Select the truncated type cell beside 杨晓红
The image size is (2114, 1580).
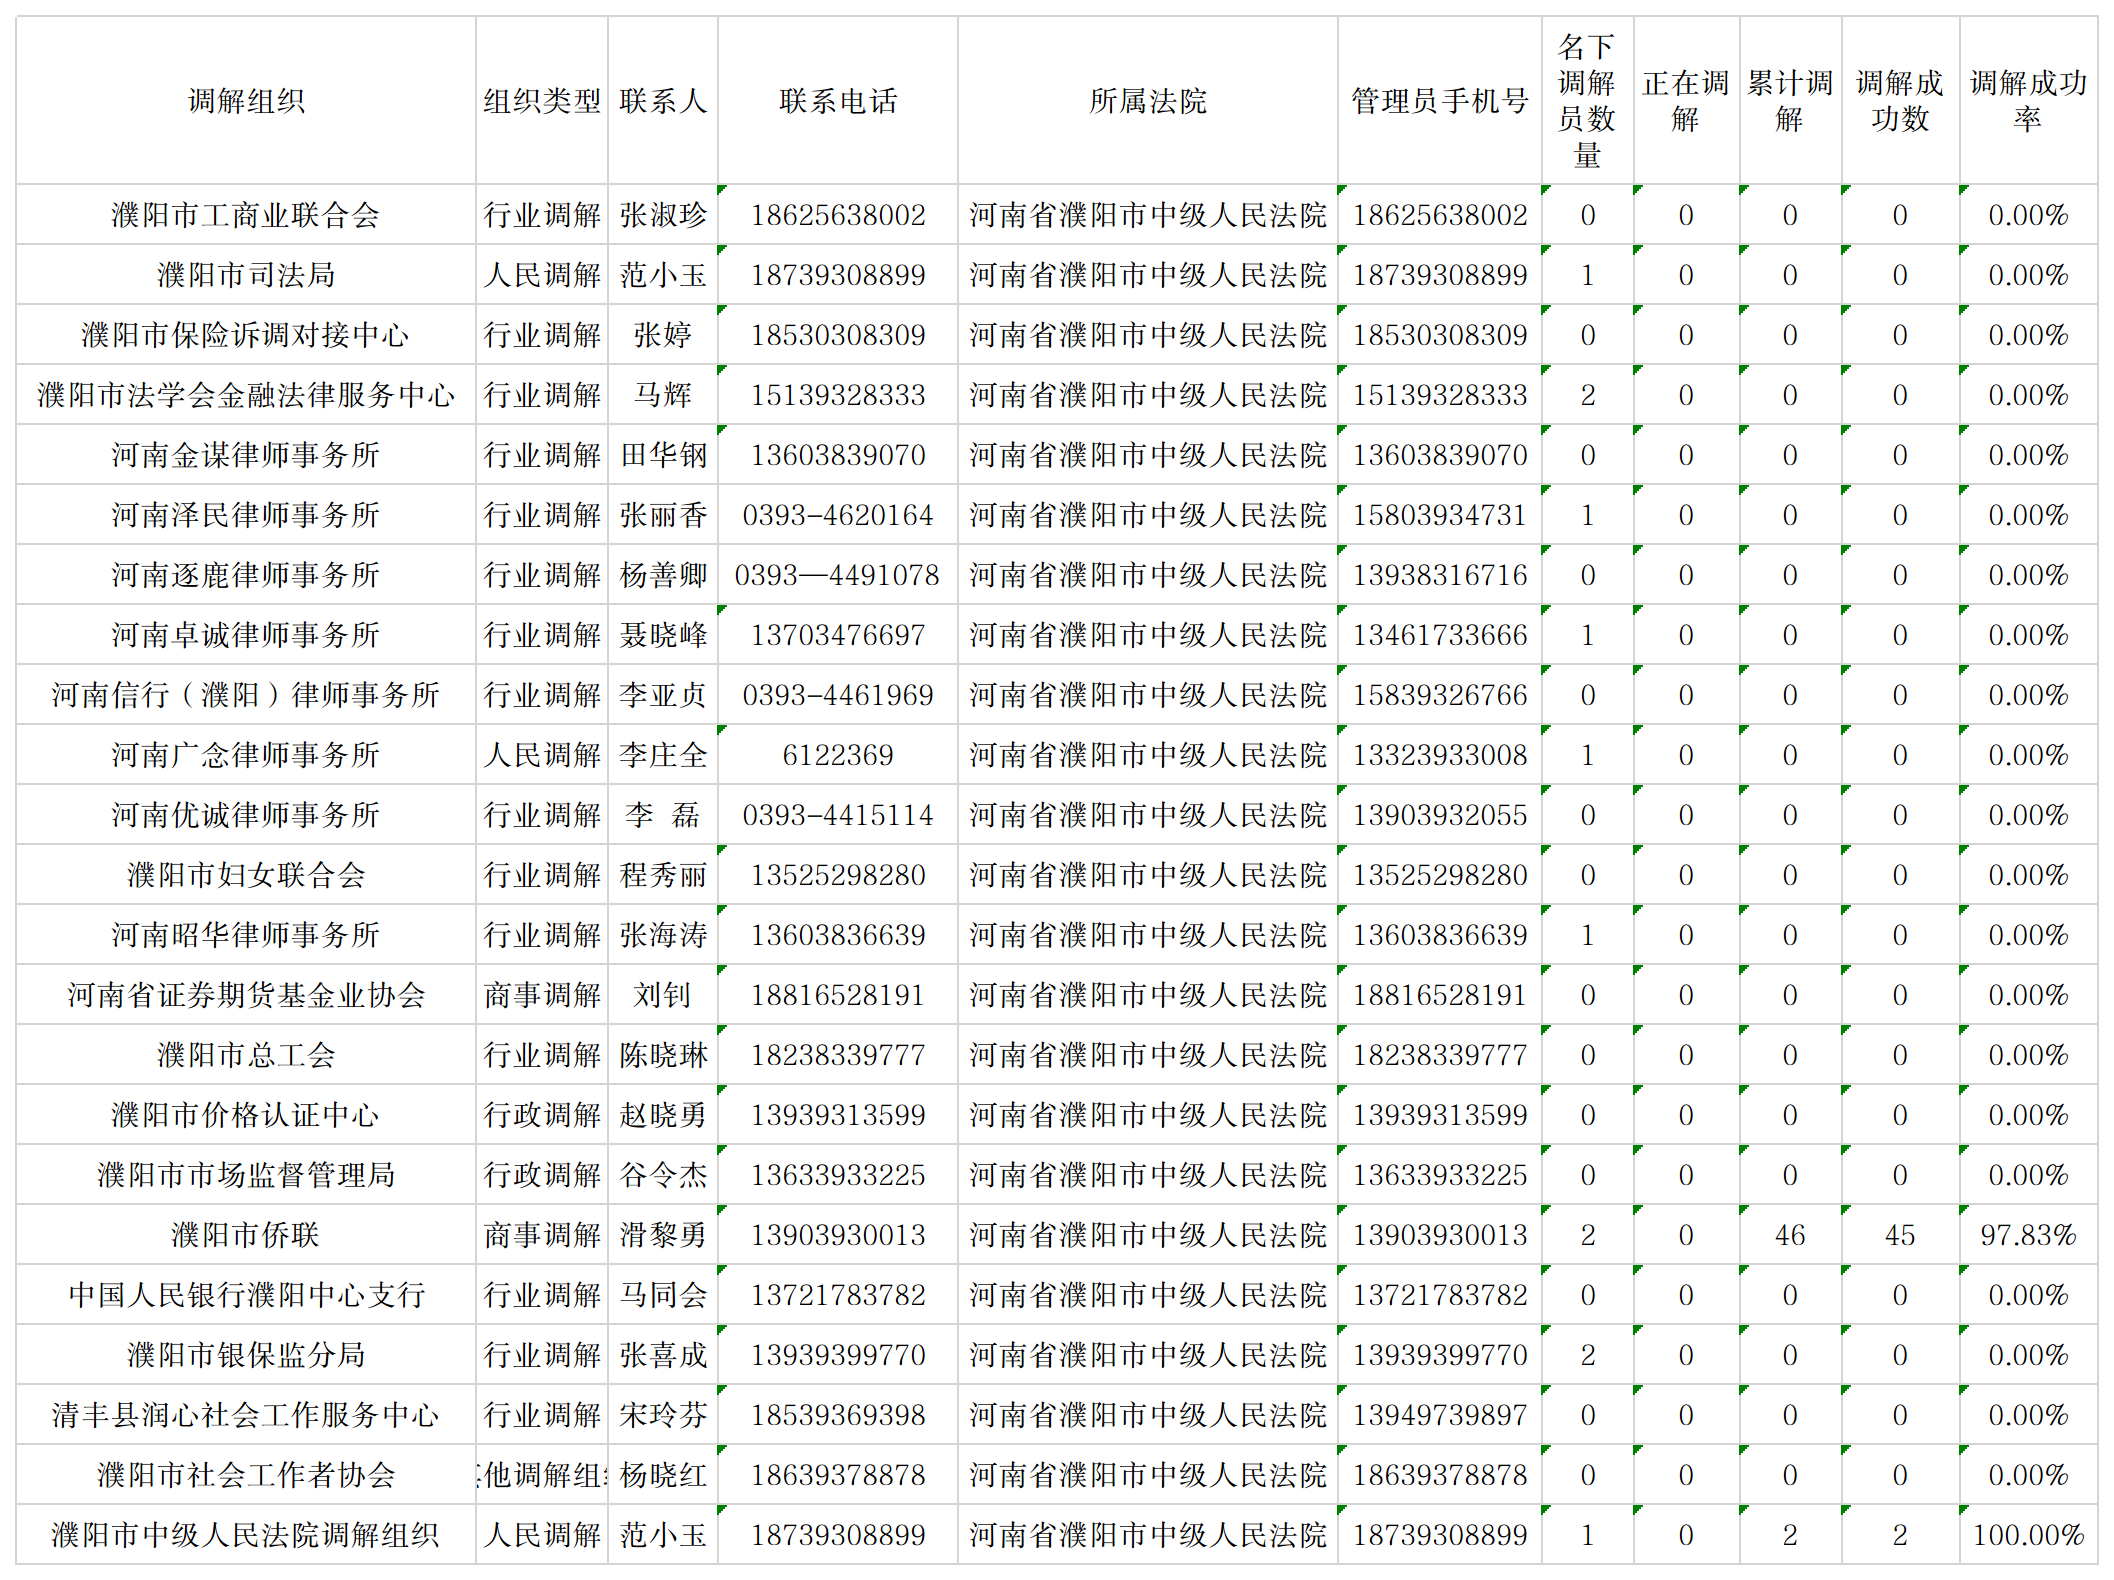coord(542,1475)
